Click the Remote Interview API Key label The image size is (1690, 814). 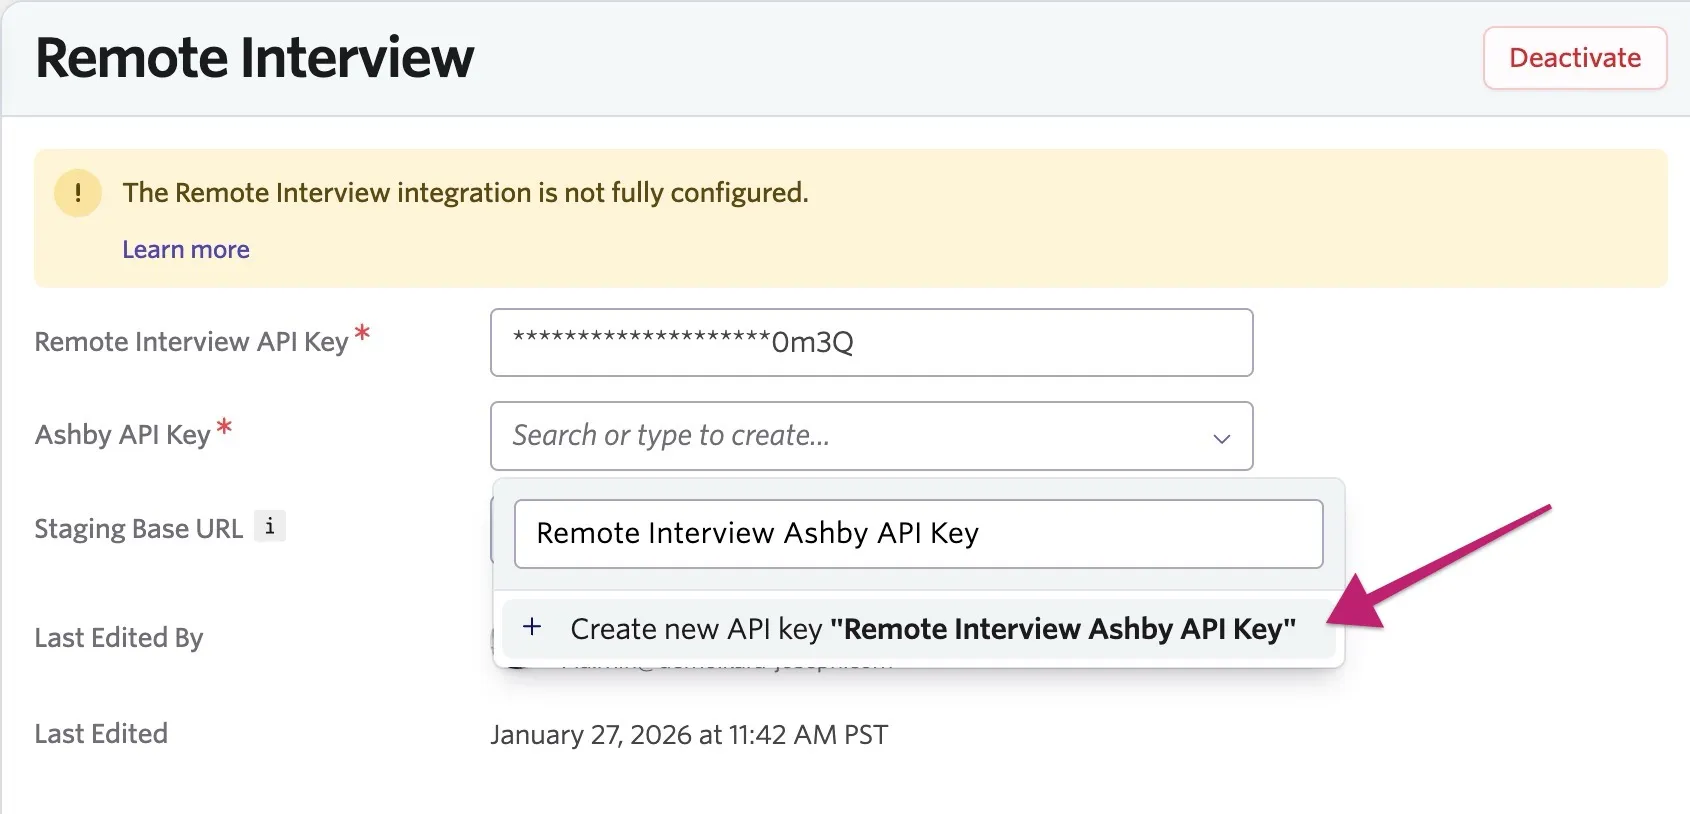coord(191,342)
